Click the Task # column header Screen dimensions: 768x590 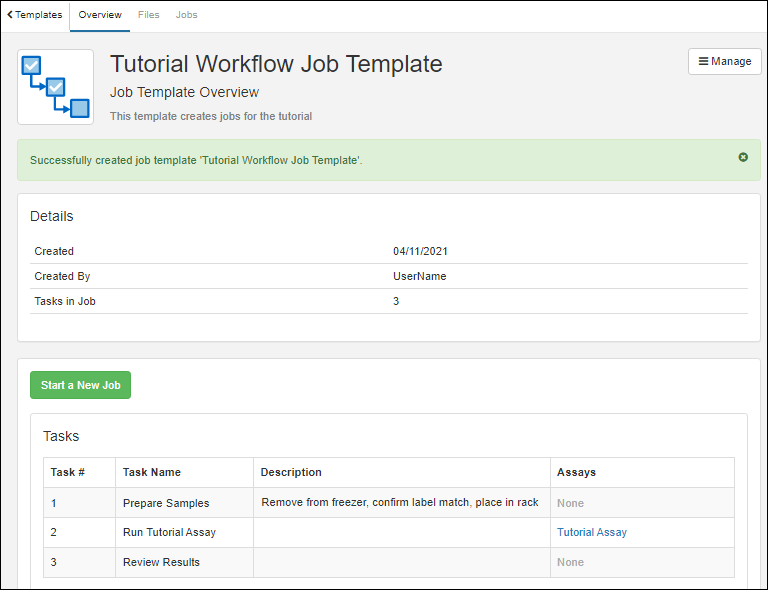pyautogui.click(x=68, y=472)
